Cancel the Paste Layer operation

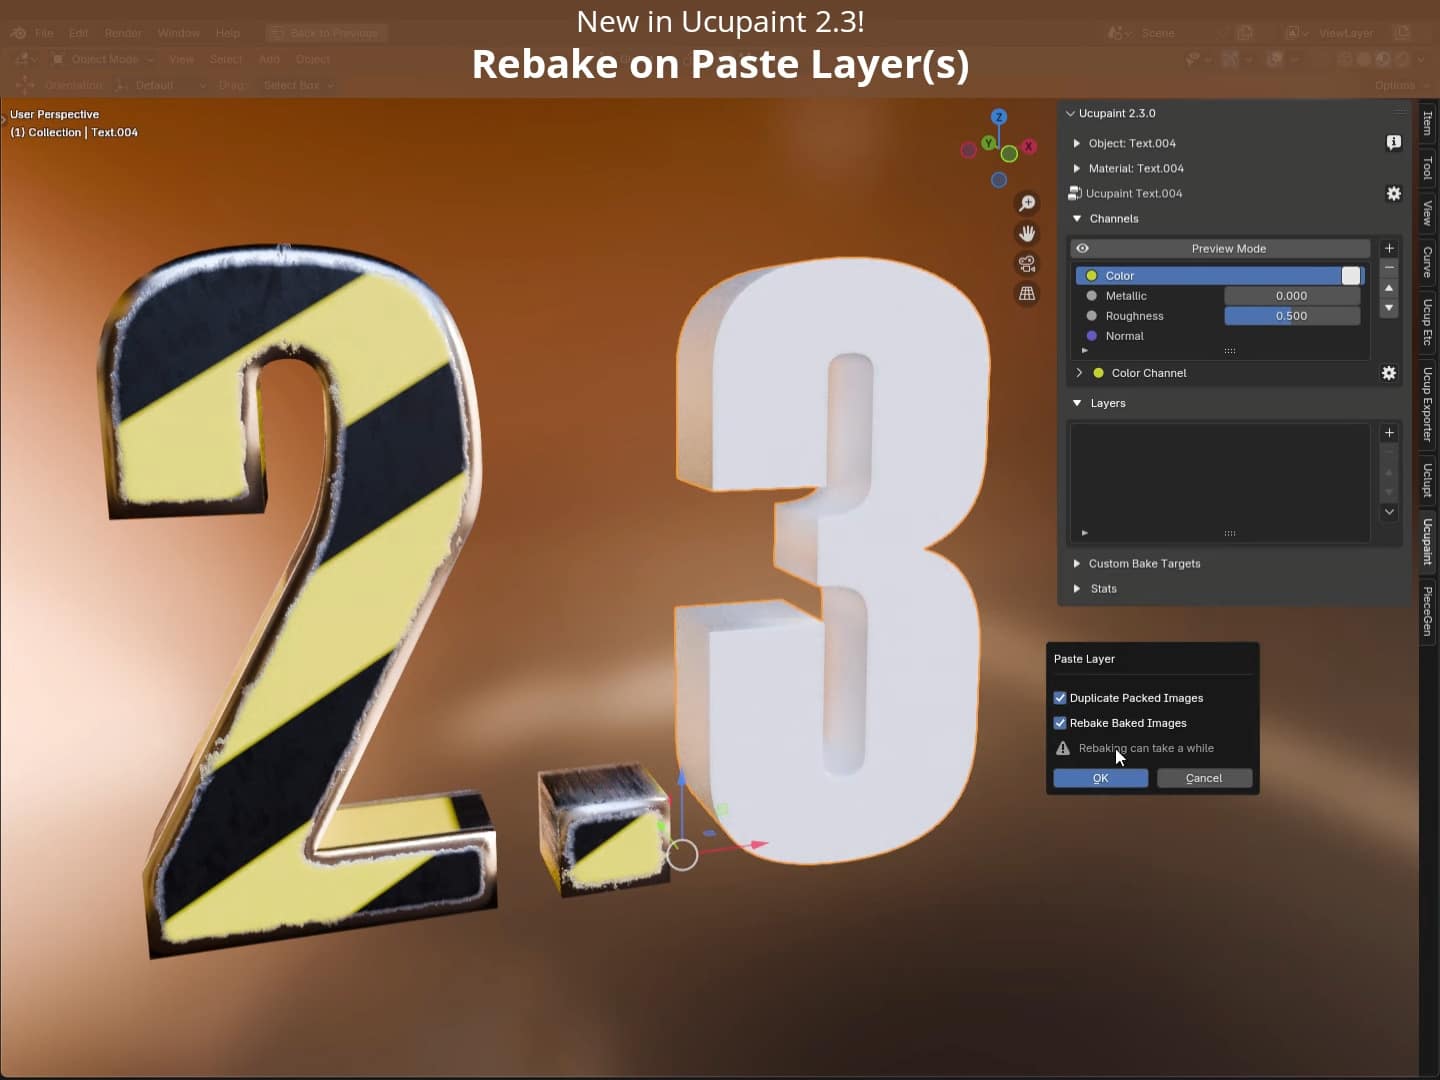pyautogui.click(x=1204, y=778)
